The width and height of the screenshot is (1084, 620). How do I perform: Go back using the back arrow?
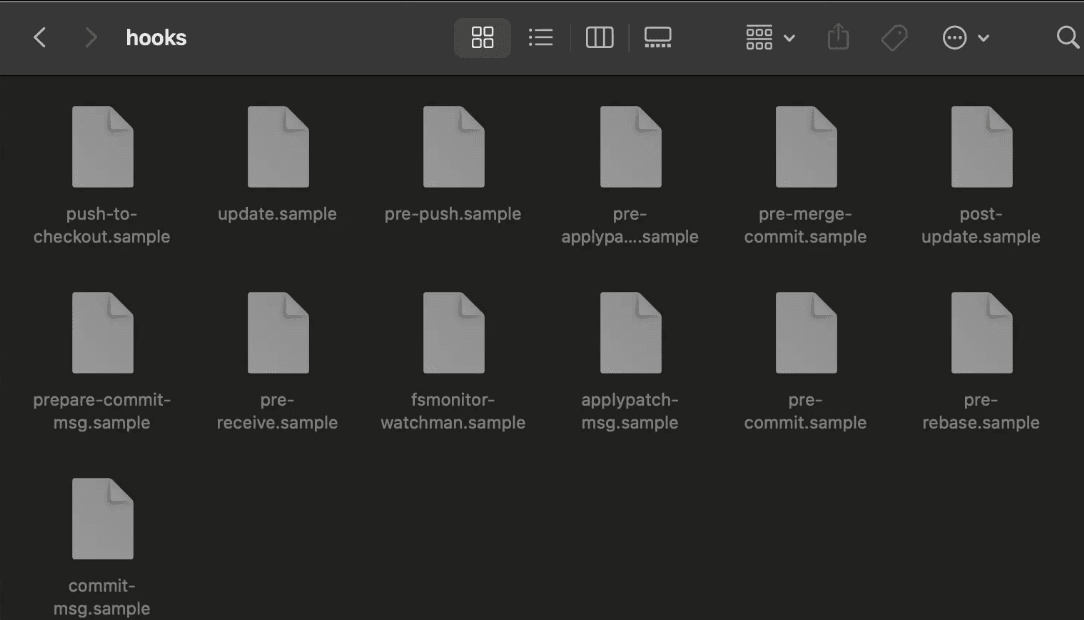(x=40, y=38)
